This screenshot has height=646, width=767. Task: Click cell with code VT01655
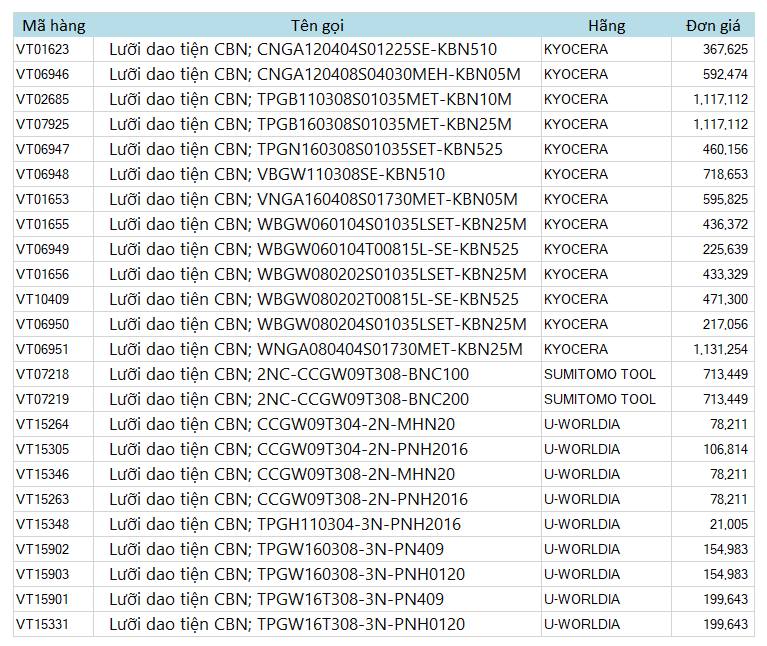point(54,224)
